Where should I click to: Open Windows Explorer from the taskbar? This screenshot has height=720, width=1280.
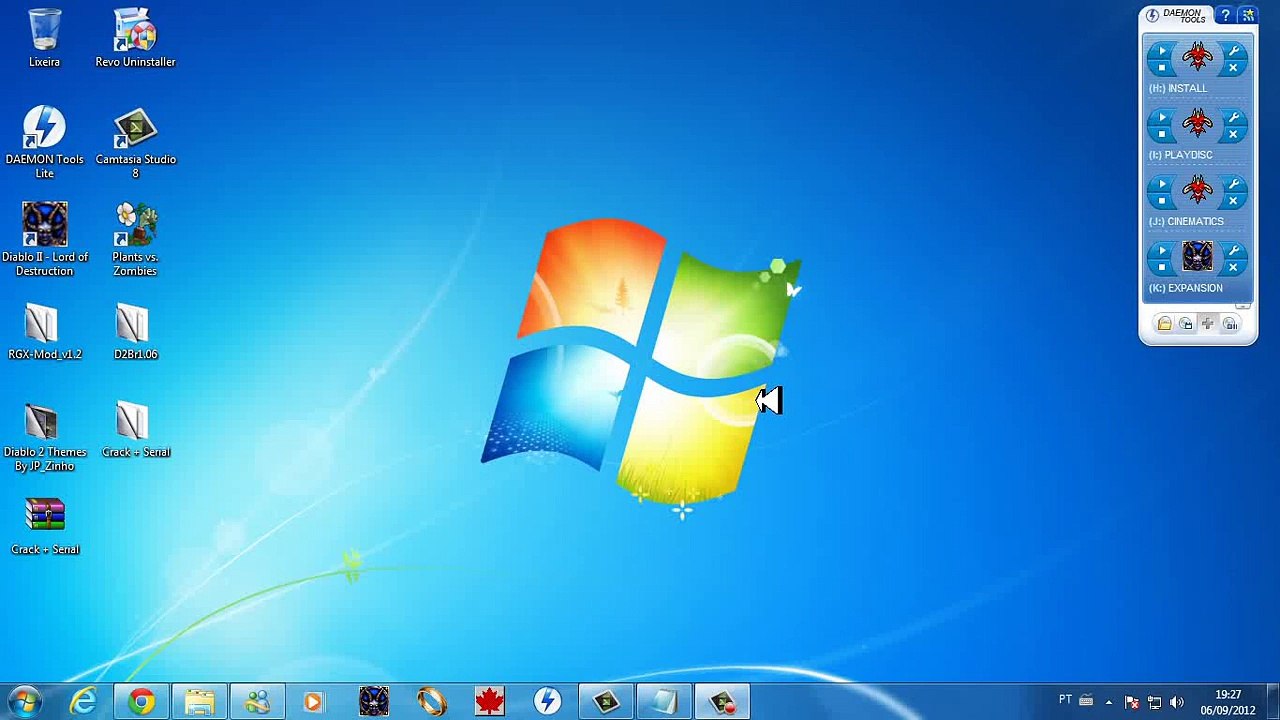click(199, 702)
